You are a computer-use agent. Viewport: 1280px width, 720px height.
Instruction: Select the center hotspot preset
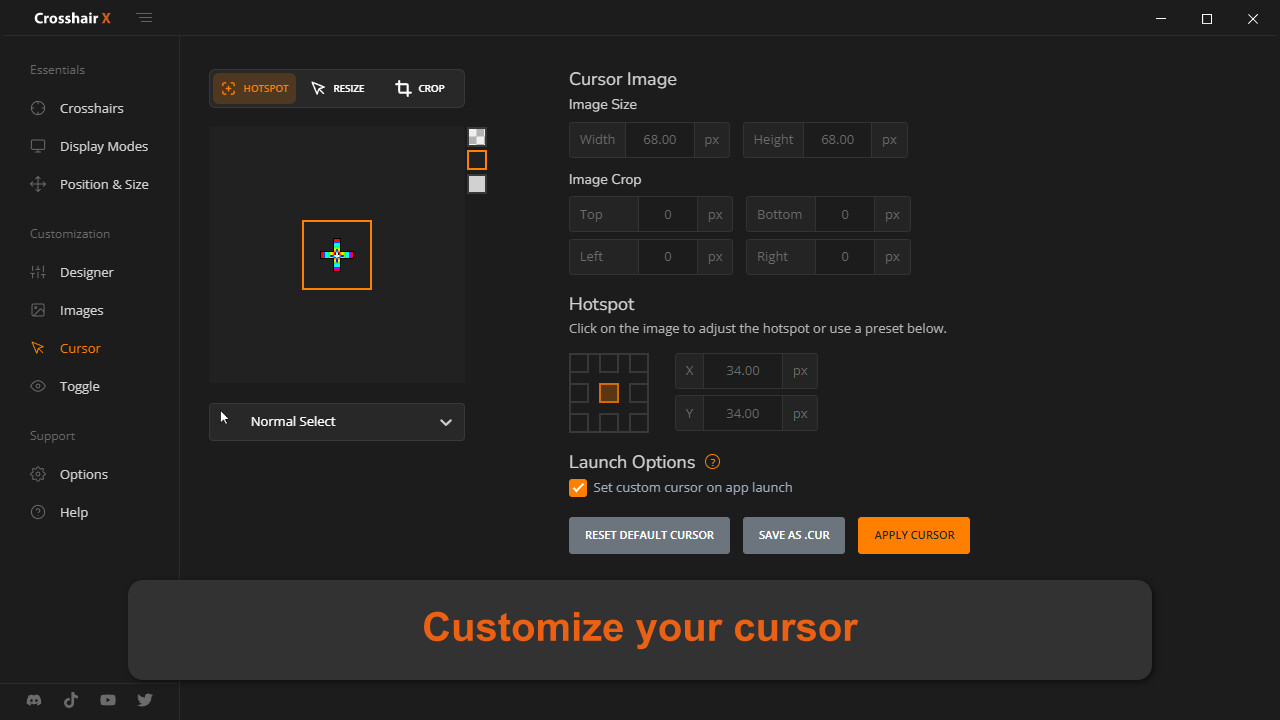(609, 393)
